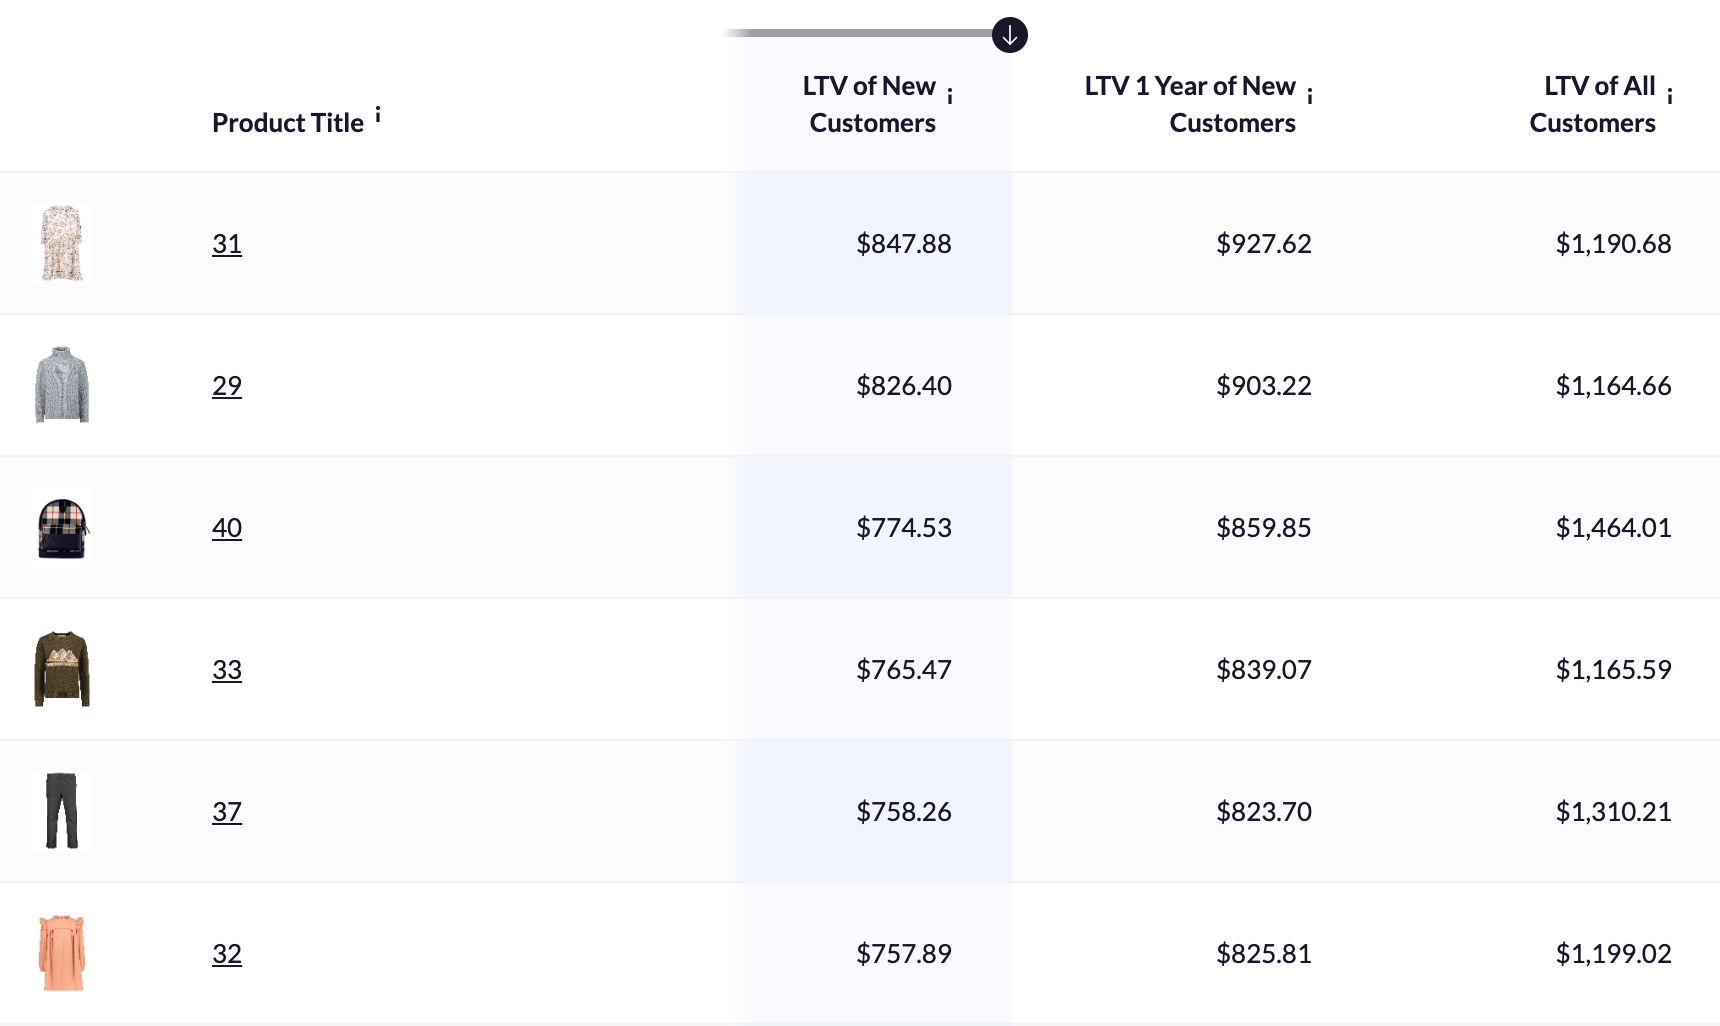Screen dimensions: 1720x1026
Task: Open product 33 link
Action: pyautogui.click(x=227, y=670)
